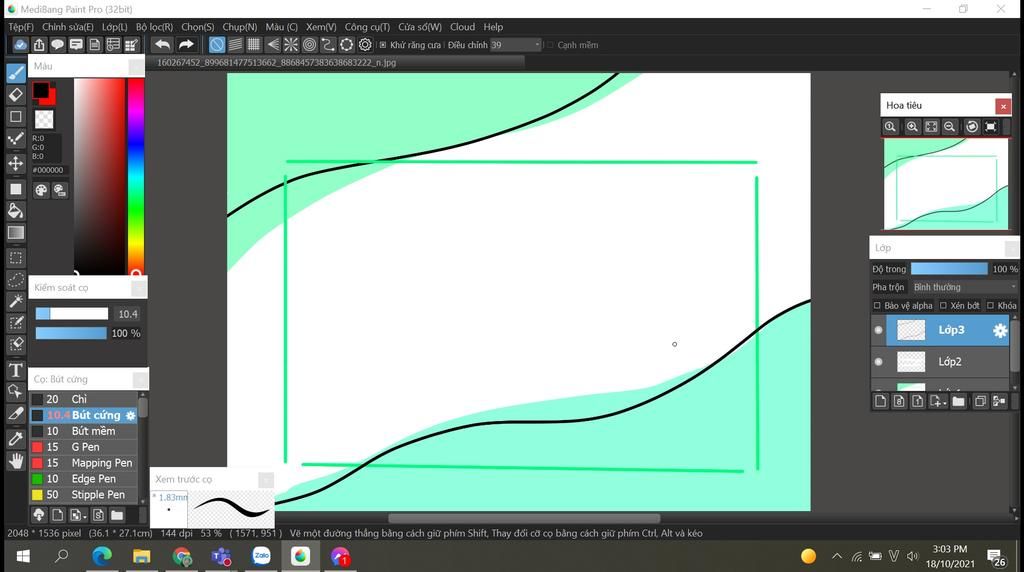Adjust the Độ trong layer opacity slider
The image size is (1024, 572).
pos(949,269)
